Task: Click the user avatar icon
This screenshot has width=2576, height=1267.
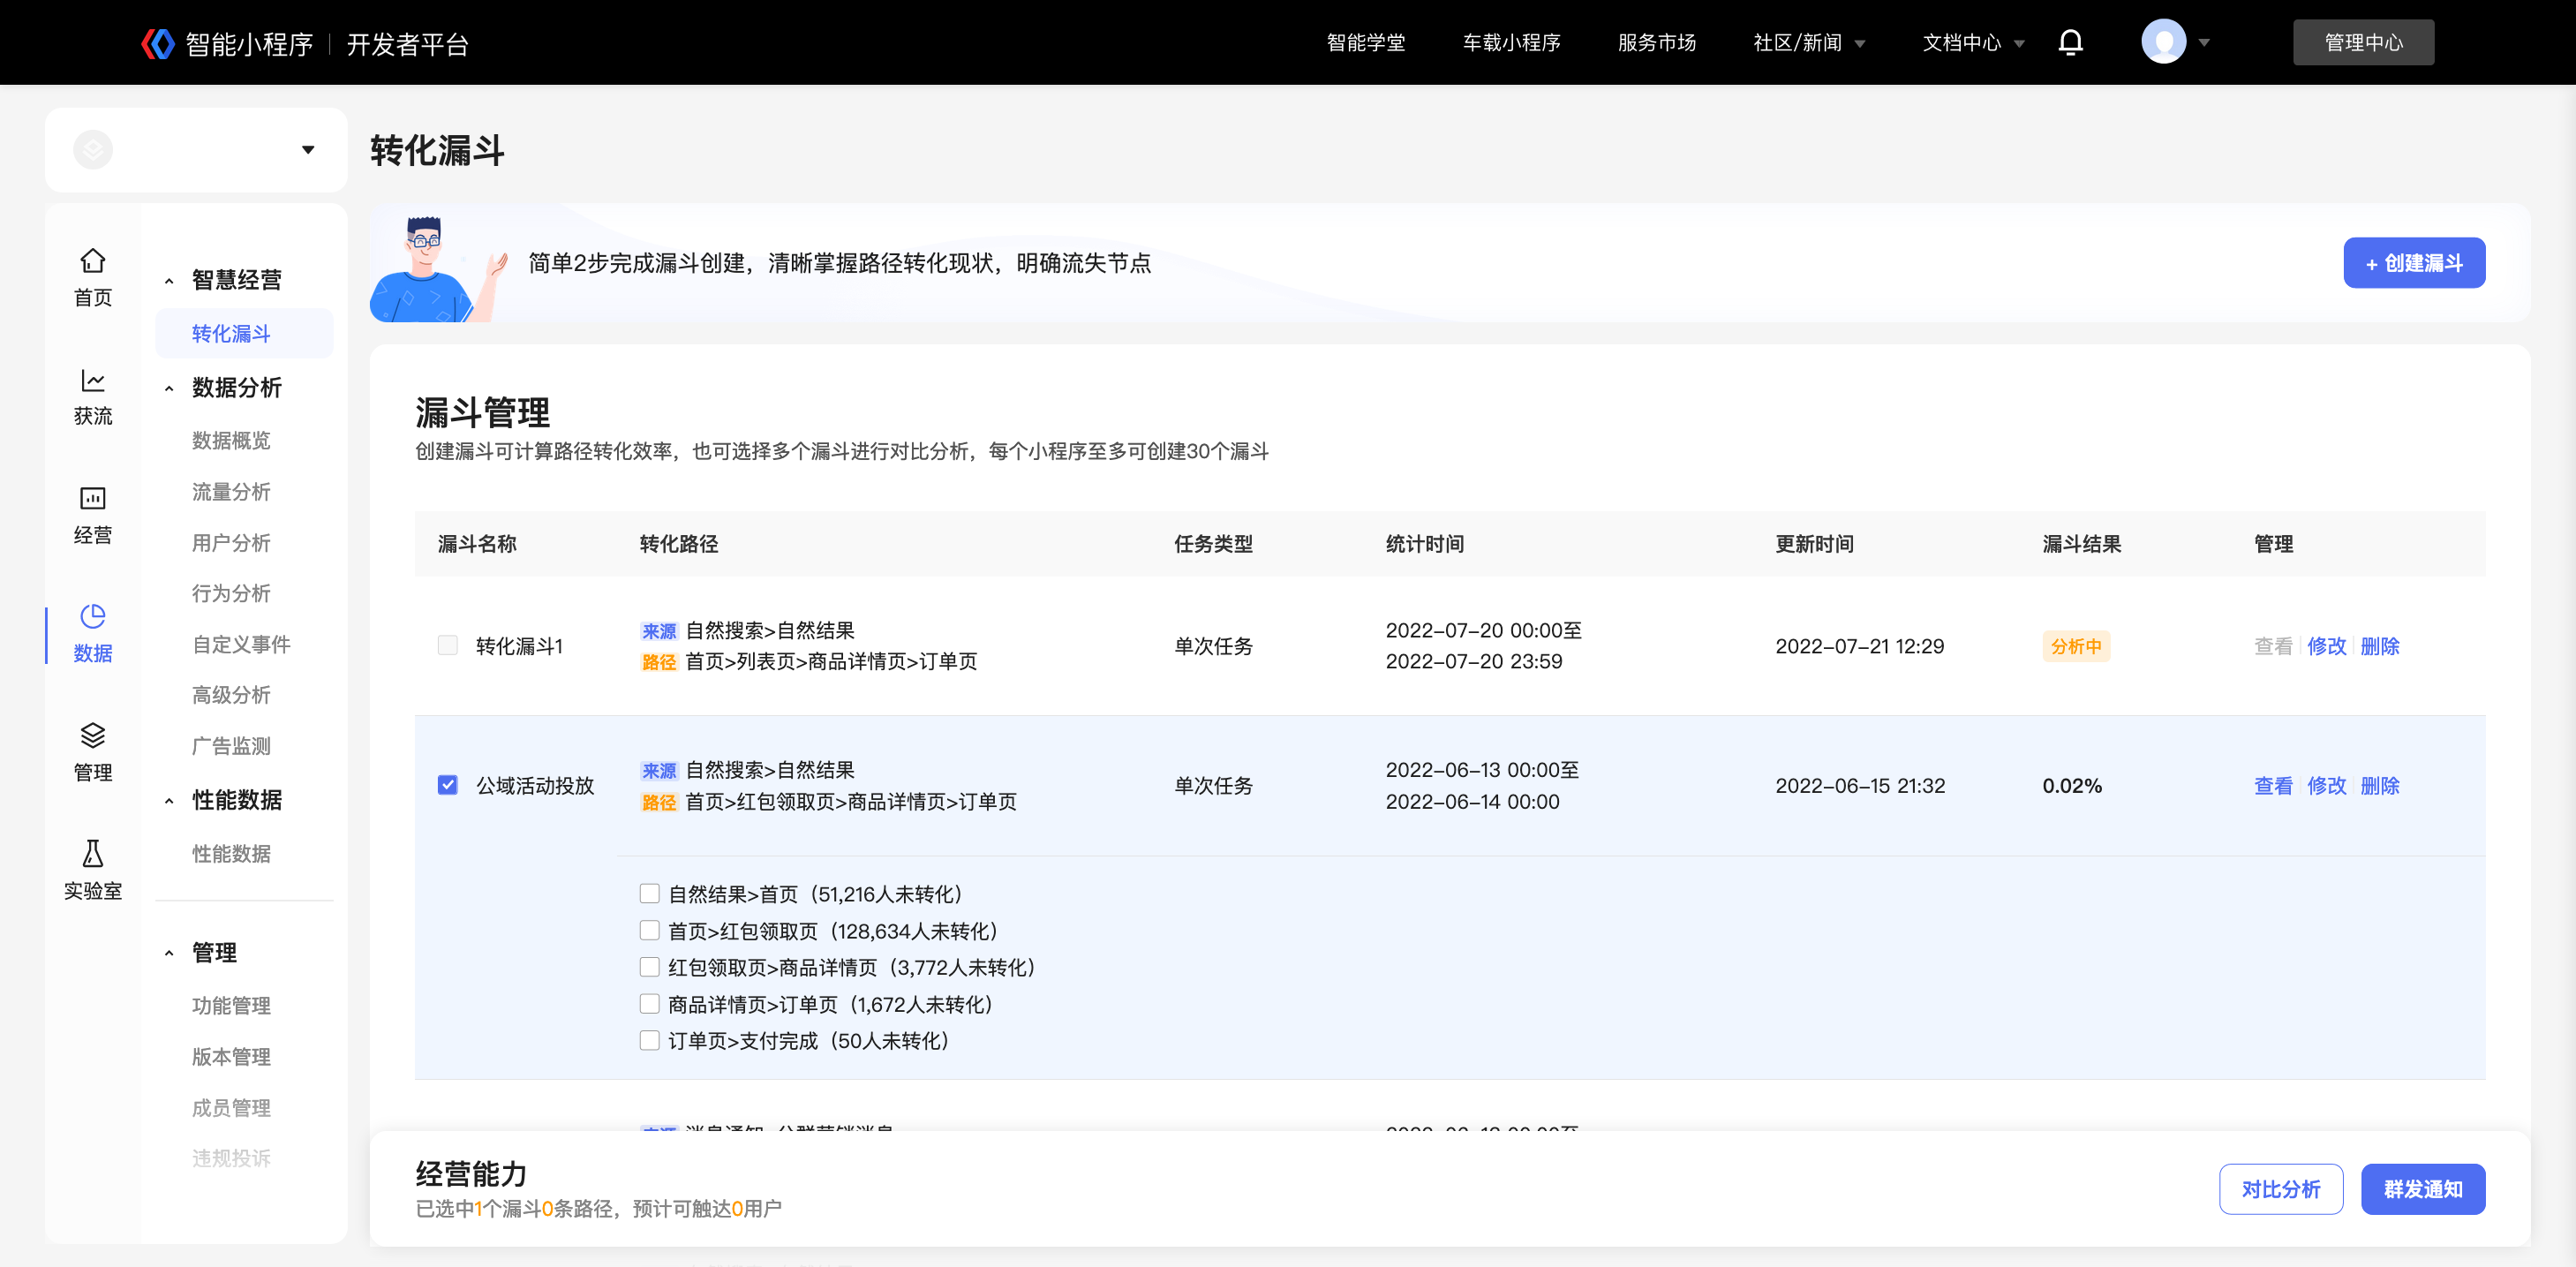Action: click(2163, 42)
